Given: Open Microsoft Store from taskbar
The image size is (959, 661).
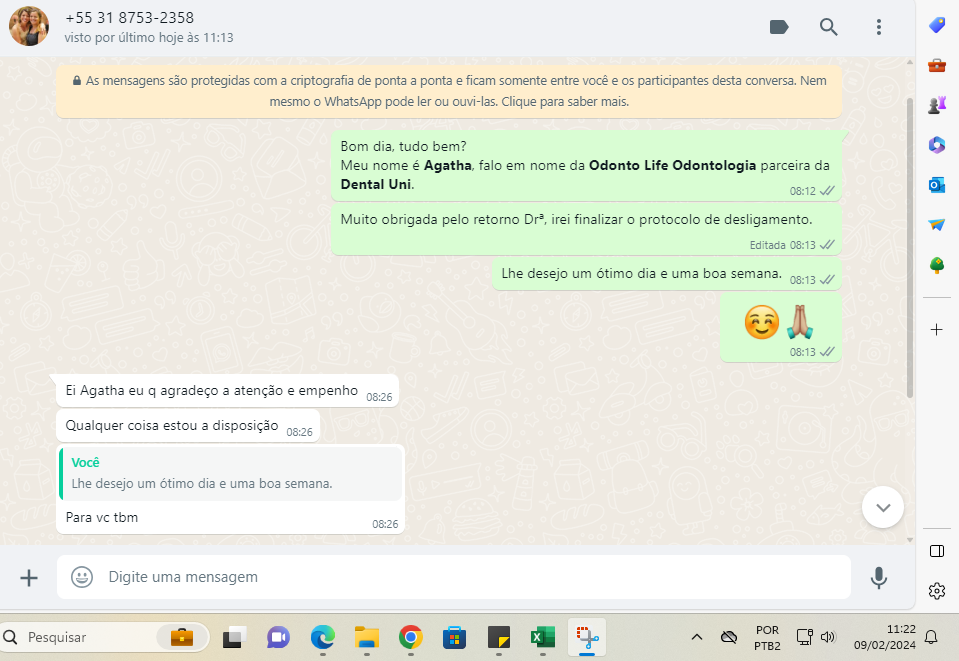Looking at the screenshot, I should [x=454, y=637].
